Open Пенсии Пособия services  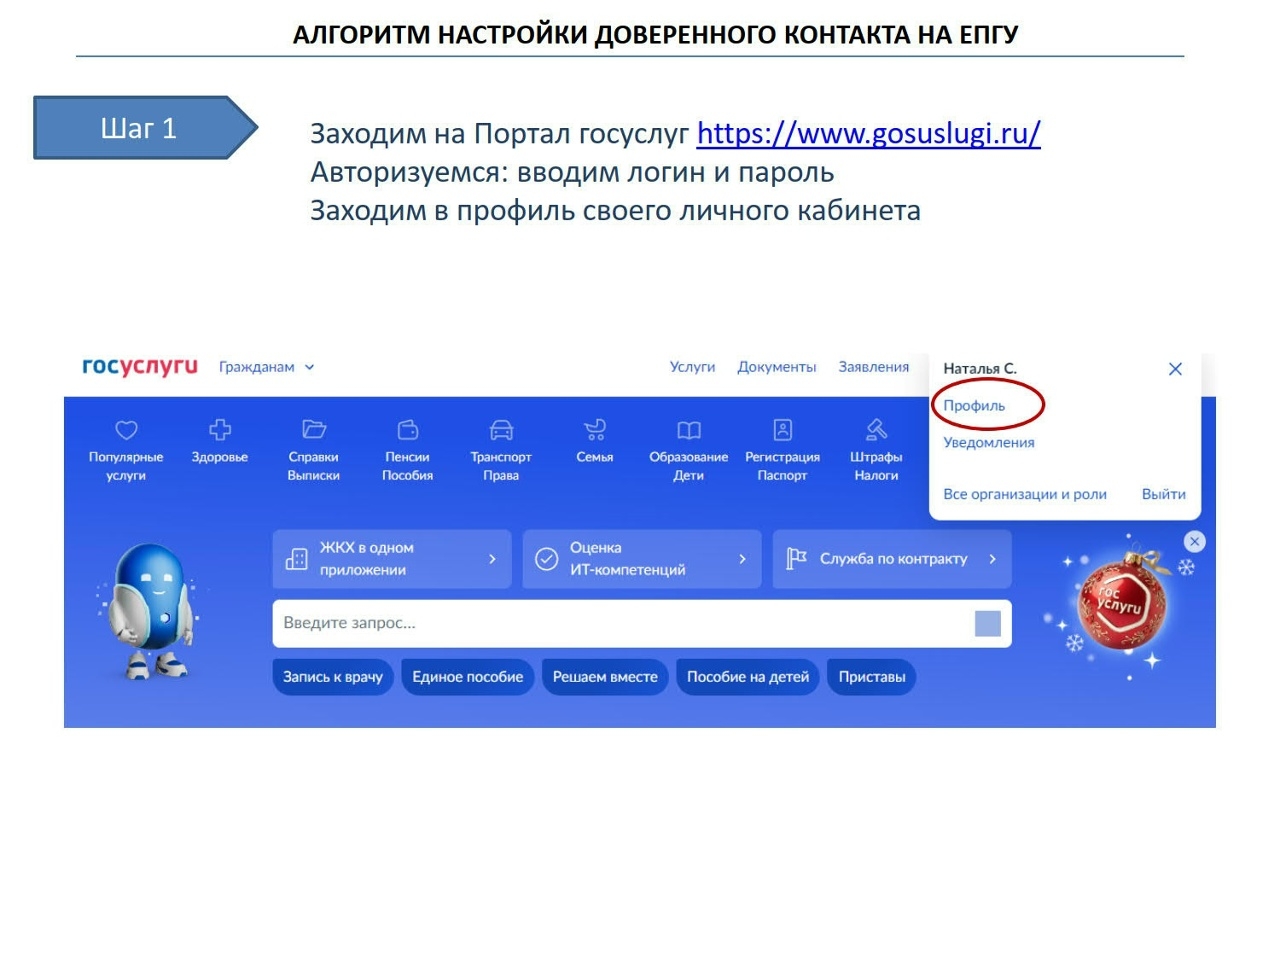pyautogui.click(x=407, y=445)
